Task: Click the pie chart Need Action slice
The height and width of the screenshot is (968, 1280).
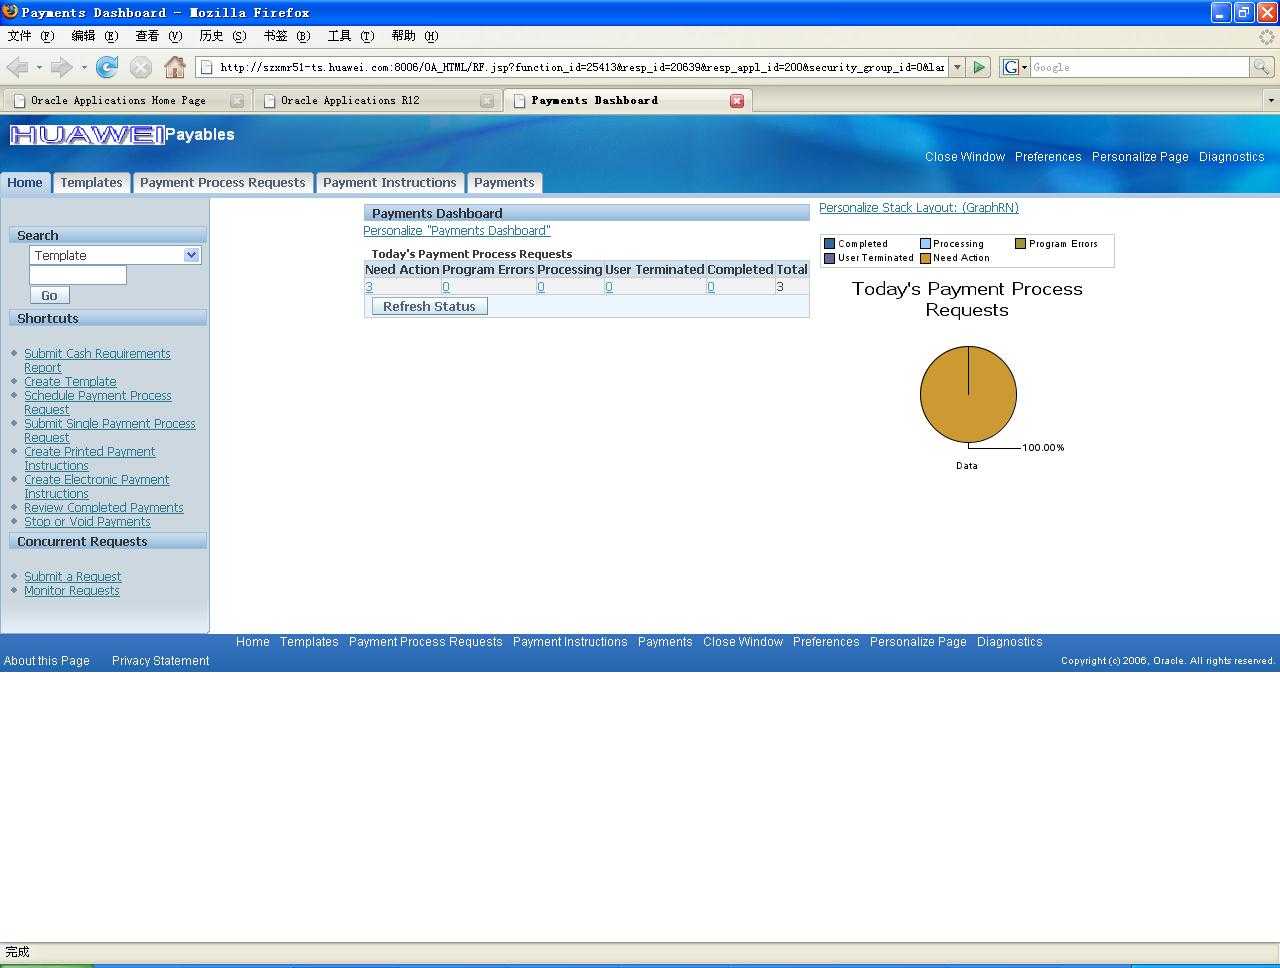Action: 968,395
